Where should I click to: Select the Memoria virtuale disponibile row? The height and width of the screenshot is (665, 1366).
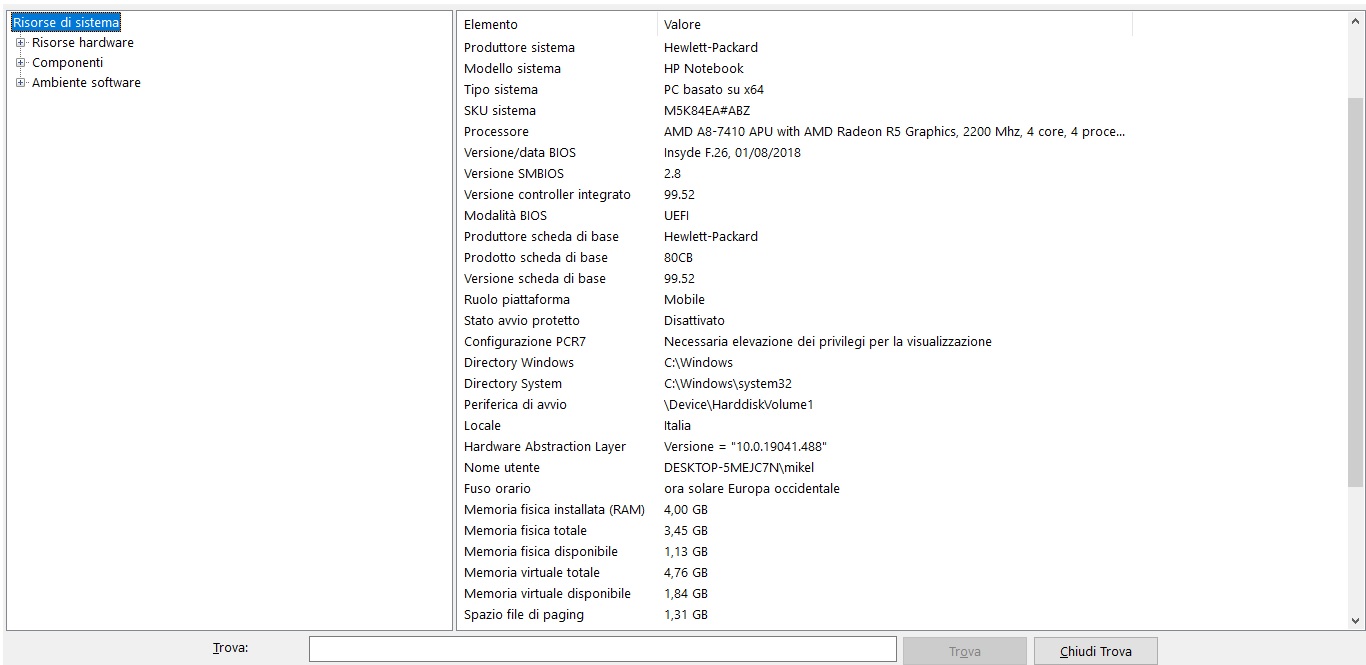point(795,593)
